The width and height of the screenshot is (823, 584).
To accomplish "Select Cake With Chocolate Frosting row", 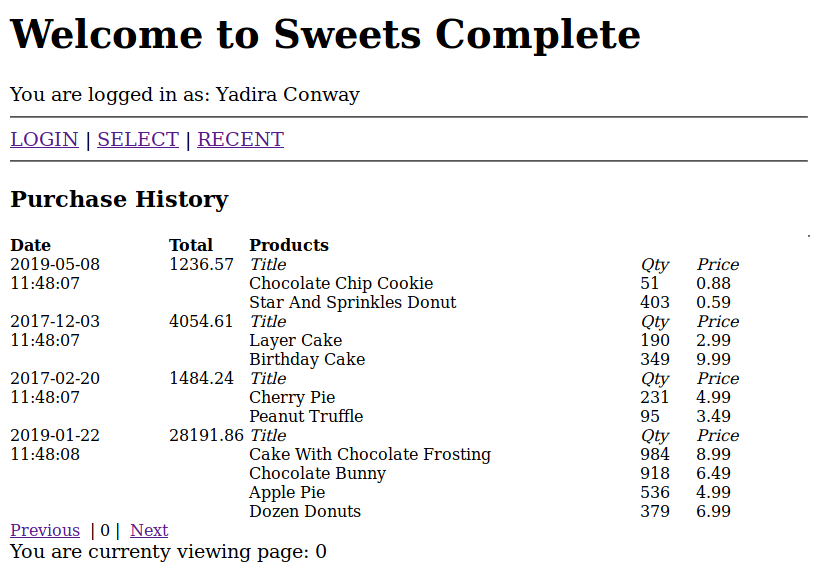I will [370, 454].
